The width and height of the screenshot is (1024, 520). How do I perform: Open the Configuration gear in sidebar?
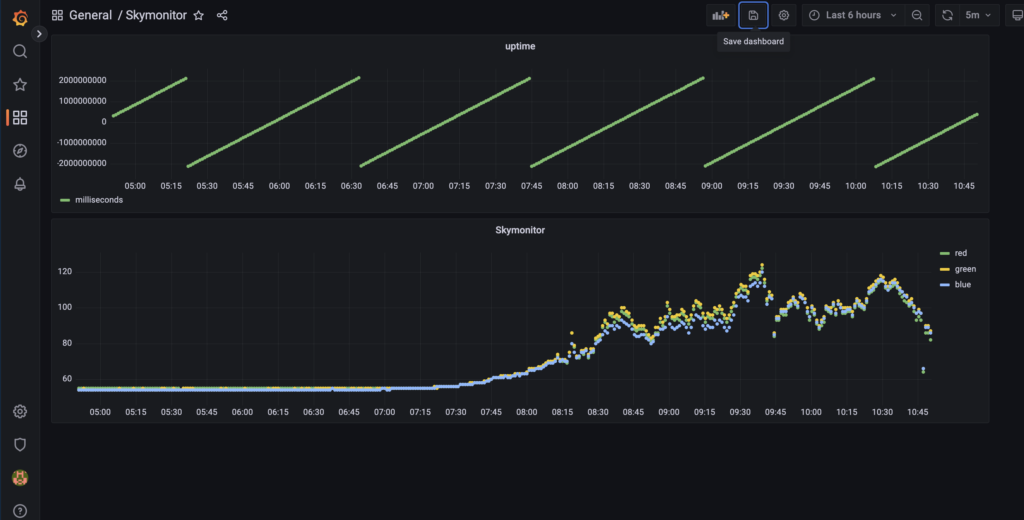[x=20, y=412]
